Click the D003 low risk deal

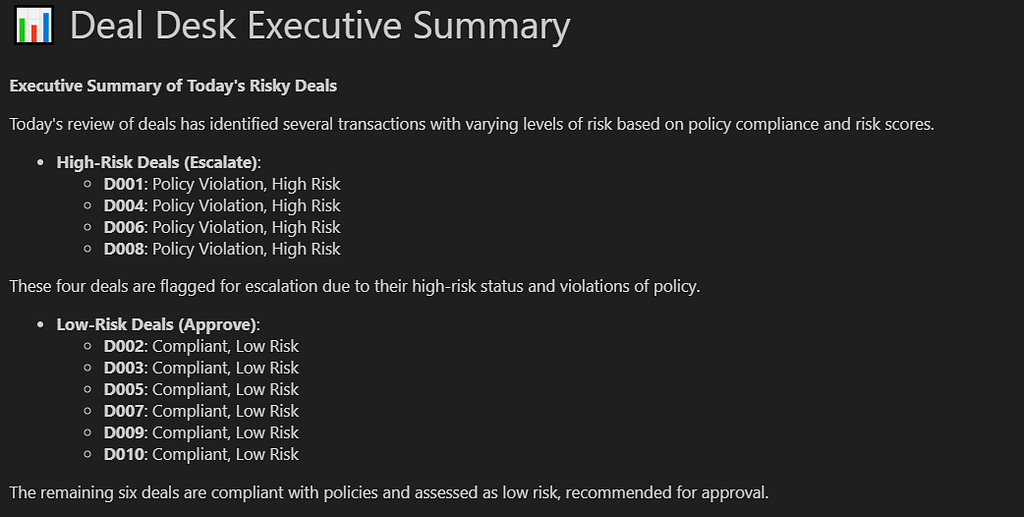coord(201,368)
